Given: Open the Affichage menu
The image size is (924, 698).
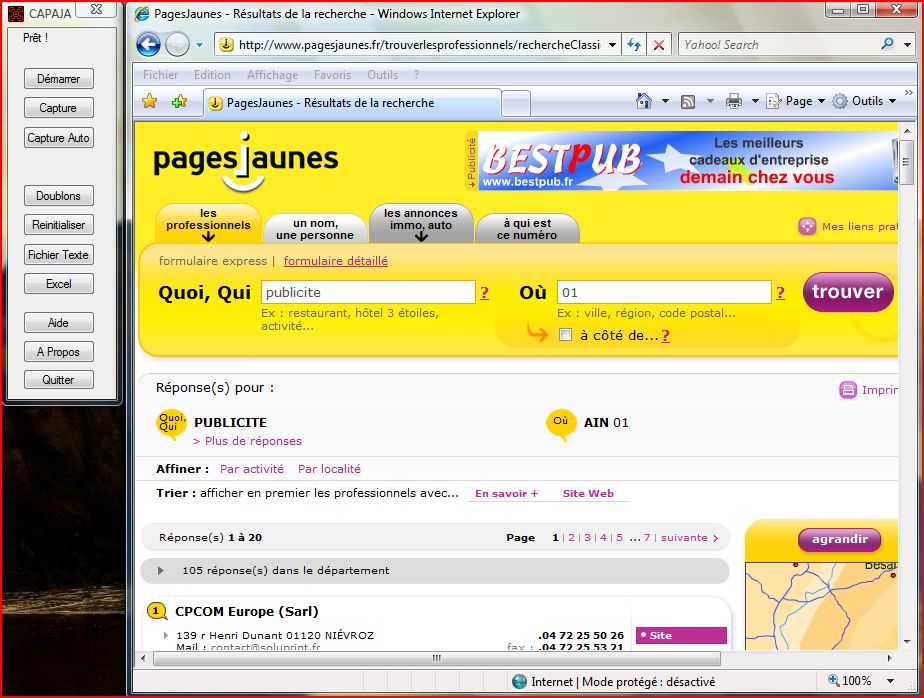Looking at the screenshot, I should [x=272, y=75].
